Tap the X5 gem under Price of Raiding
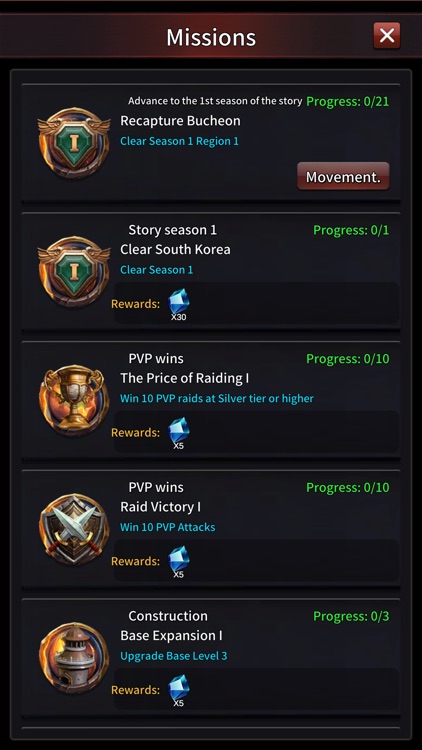Image resolution: width=422 pixels, height=750 pixels. (178, 433)
